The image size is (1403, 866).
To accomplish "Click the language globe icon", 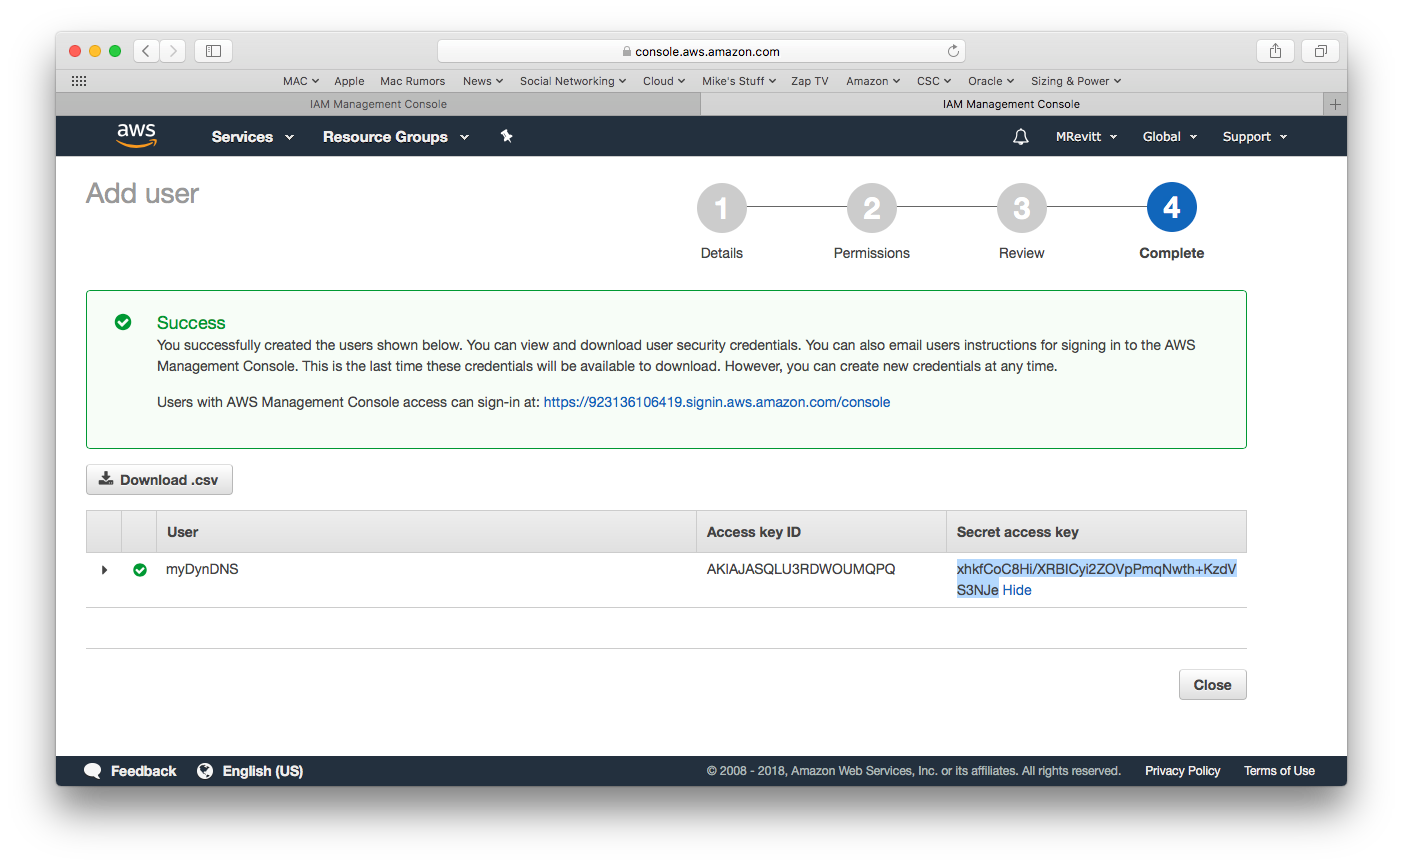I will (205, 771).
